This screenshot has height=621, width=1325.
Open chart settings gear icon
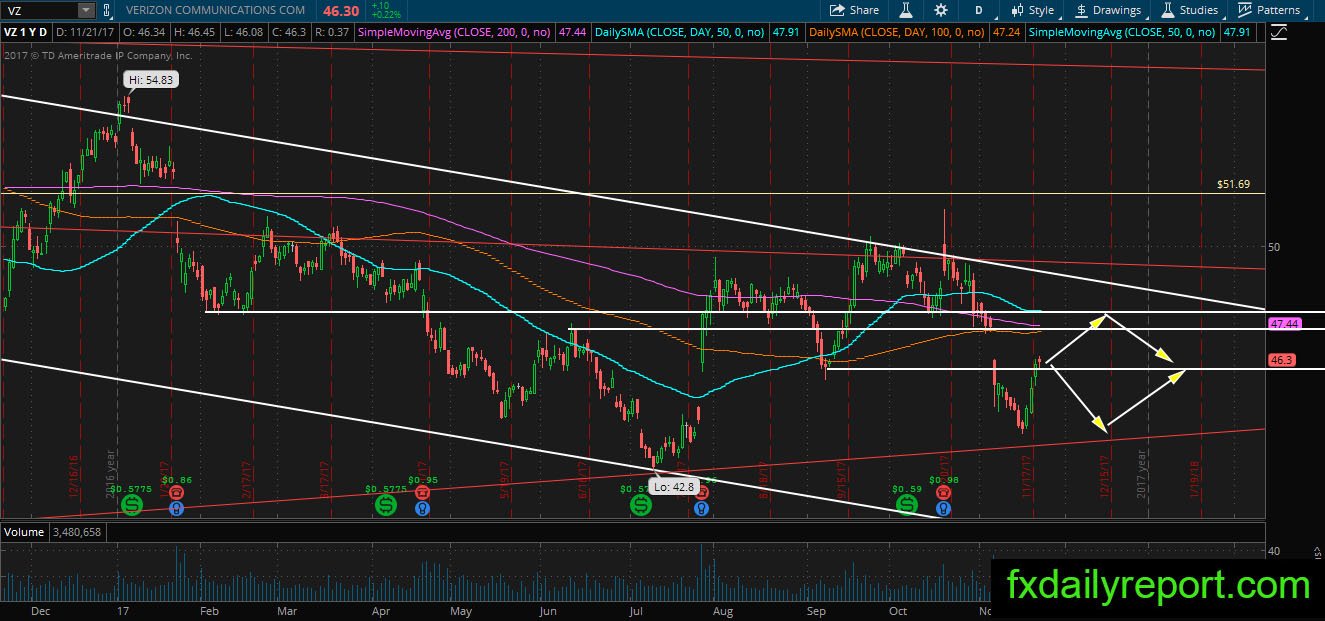tap(941, 10)
